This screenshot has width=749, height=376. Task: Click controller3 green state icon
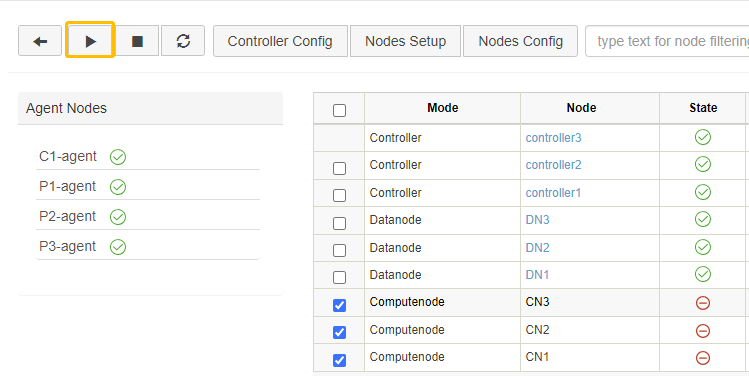pyautogui.click(x=703, y=138)
